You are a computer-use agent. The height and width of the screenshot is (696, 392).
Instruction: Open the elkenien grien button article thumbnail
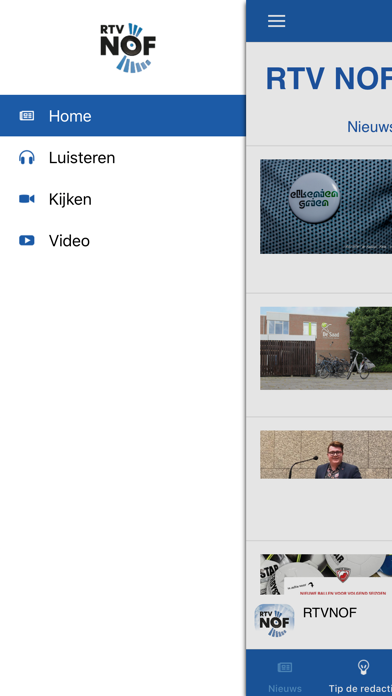tap(326, 206)
